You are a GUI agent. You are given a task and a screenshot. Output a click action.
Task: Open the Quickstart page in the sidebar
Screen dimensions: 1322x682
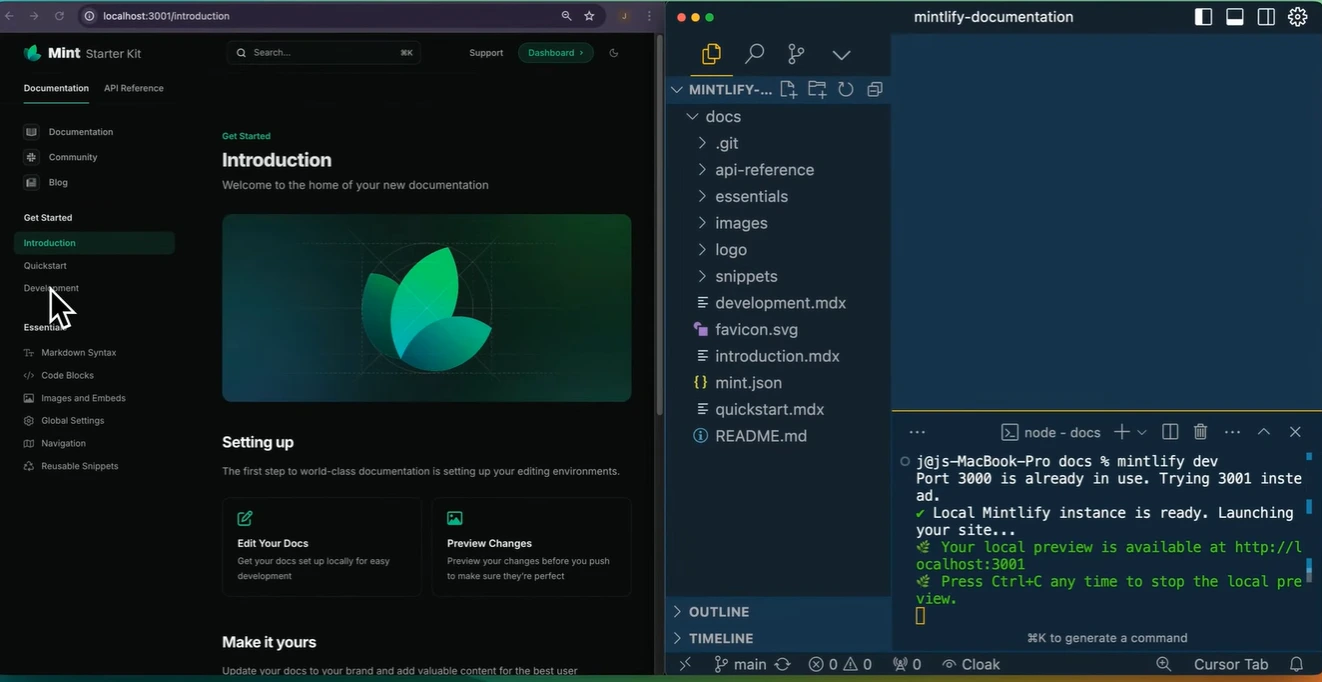(47, 265)
